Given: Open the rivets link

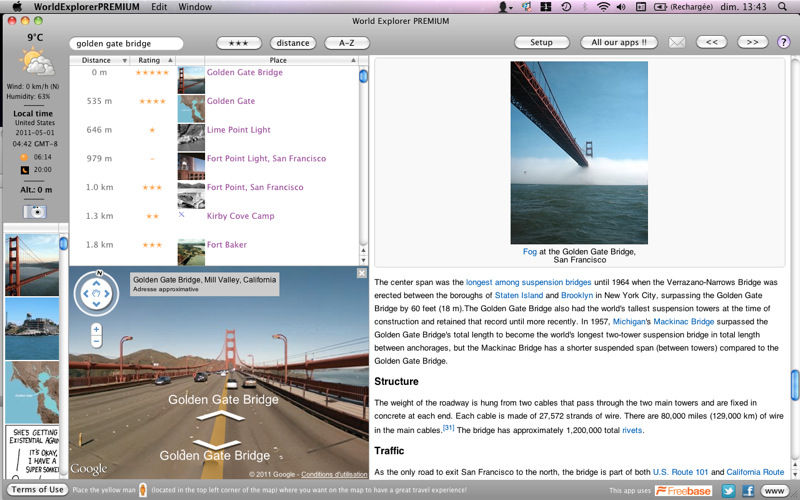Looking at the screenshot, I should pos(632,430).
